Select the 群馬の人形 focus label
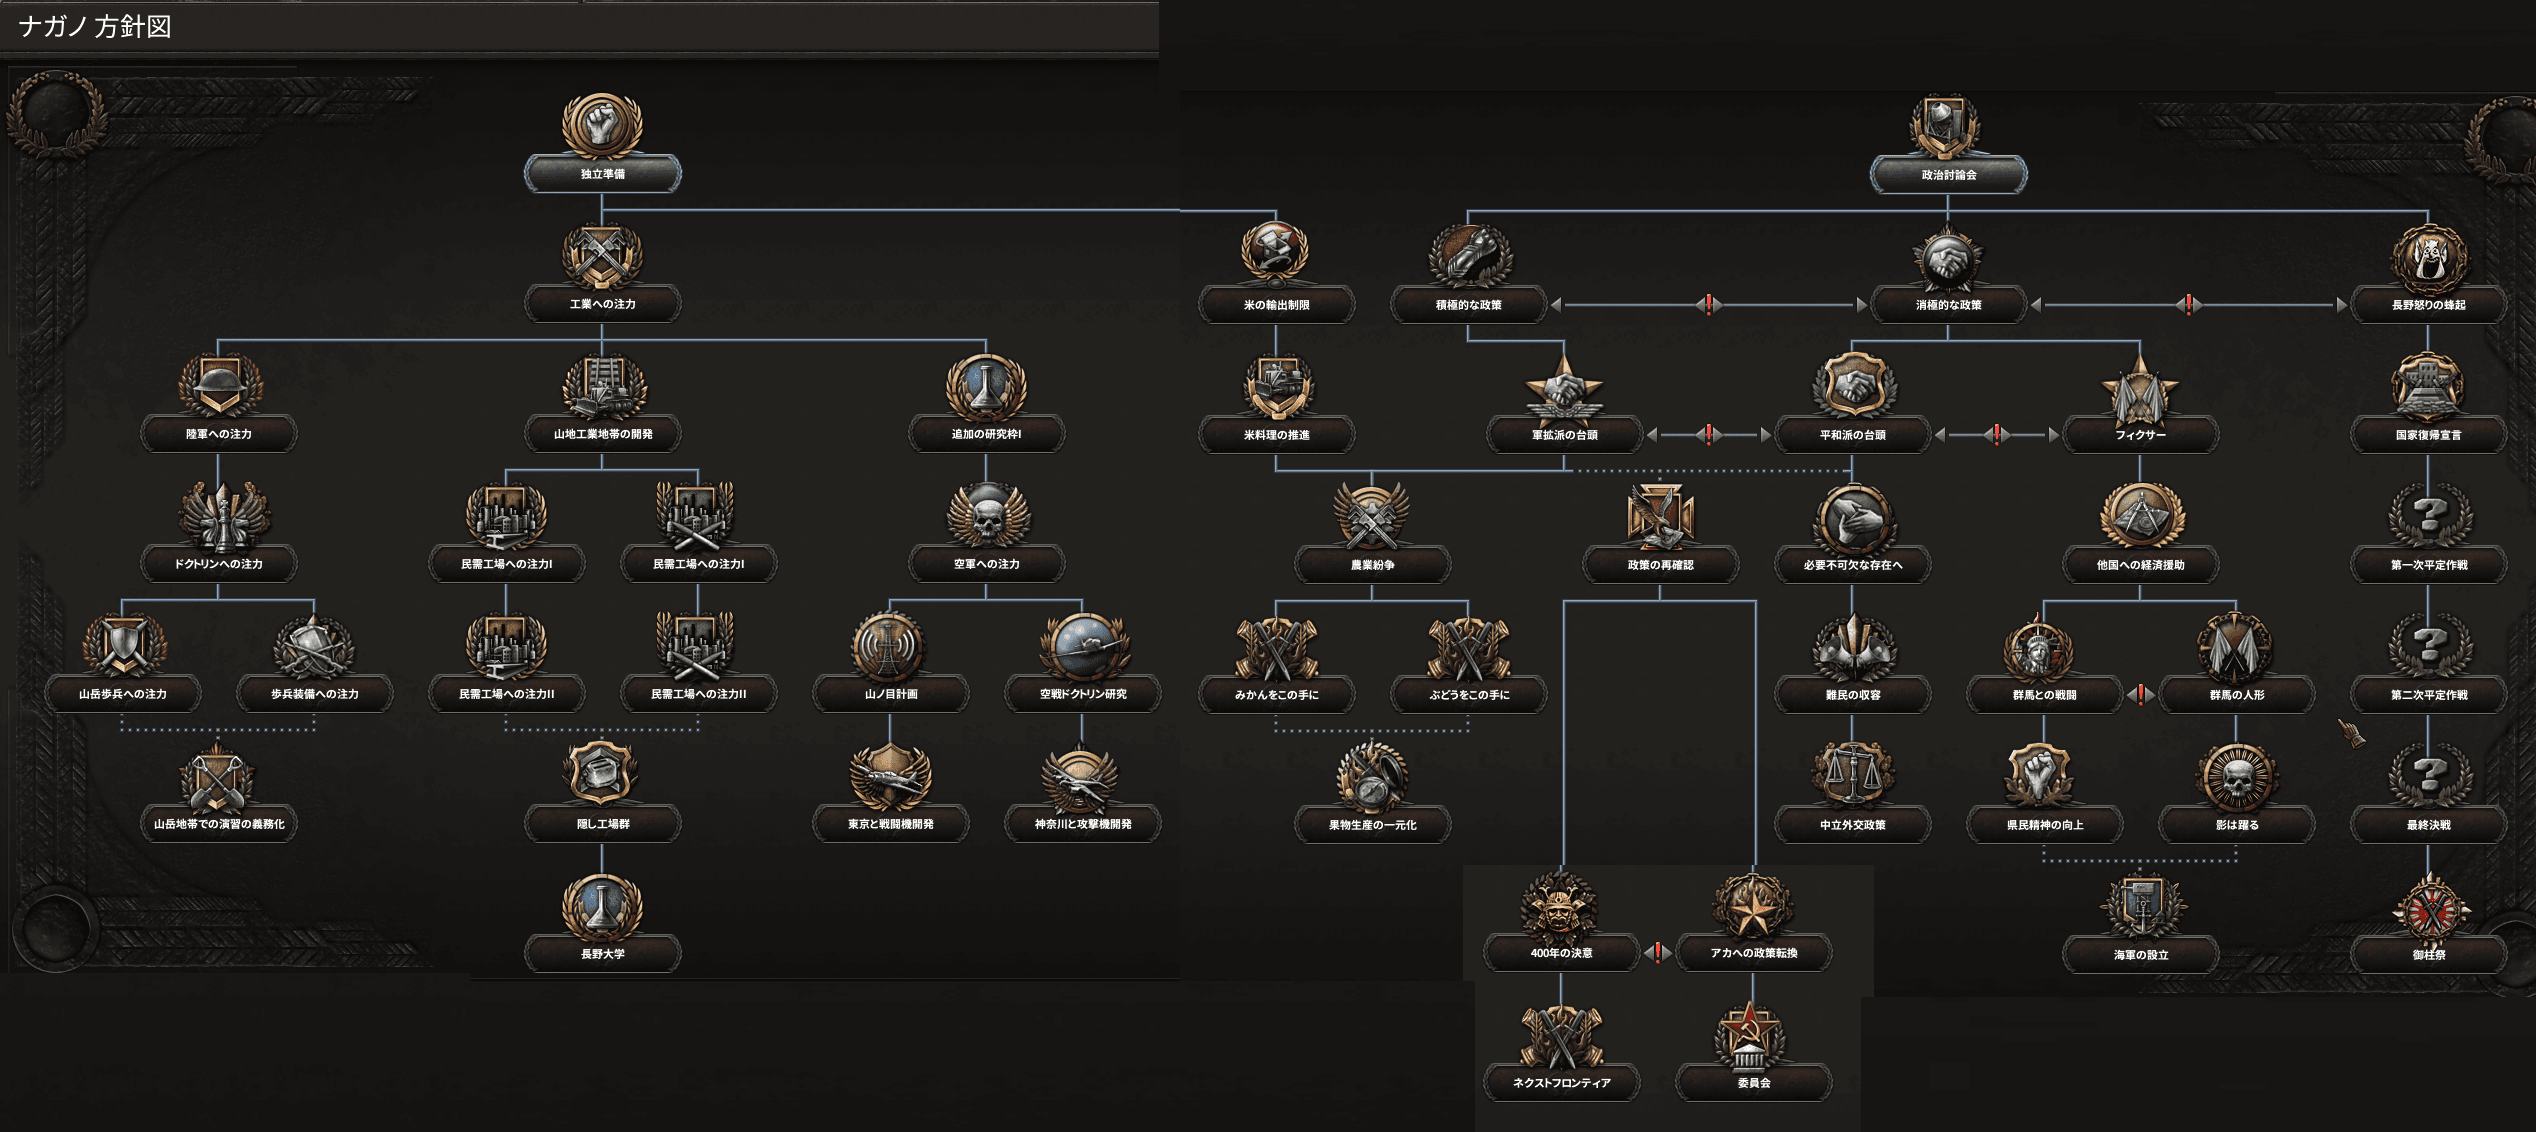2536x1132 pixels. [x=2236, y=695]
